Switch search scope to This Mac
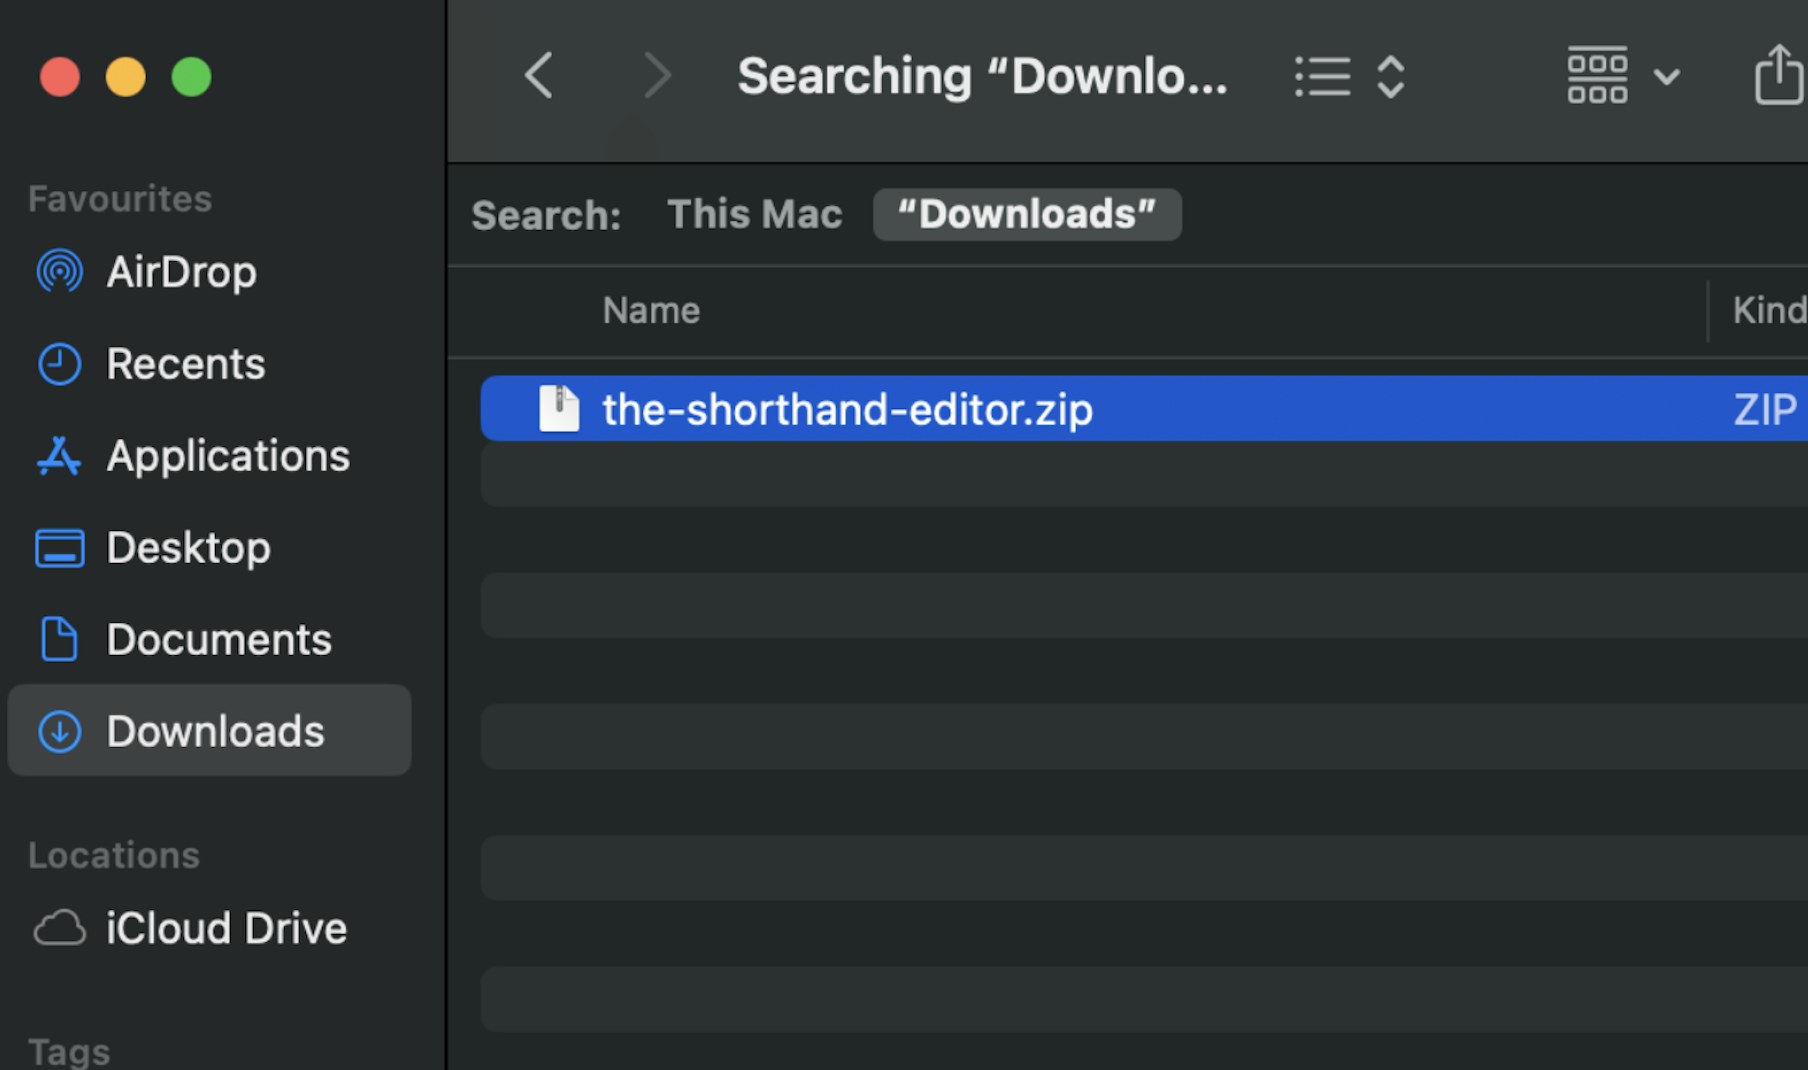This screenshot has height=1070, width=1808. (x=755, y=213)
